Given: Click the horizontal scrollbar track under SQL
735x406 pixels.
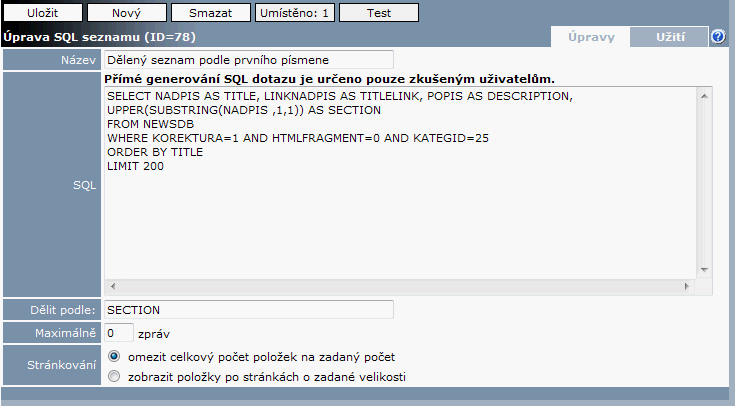Looking at the screenshot, I should coord(400,286).
